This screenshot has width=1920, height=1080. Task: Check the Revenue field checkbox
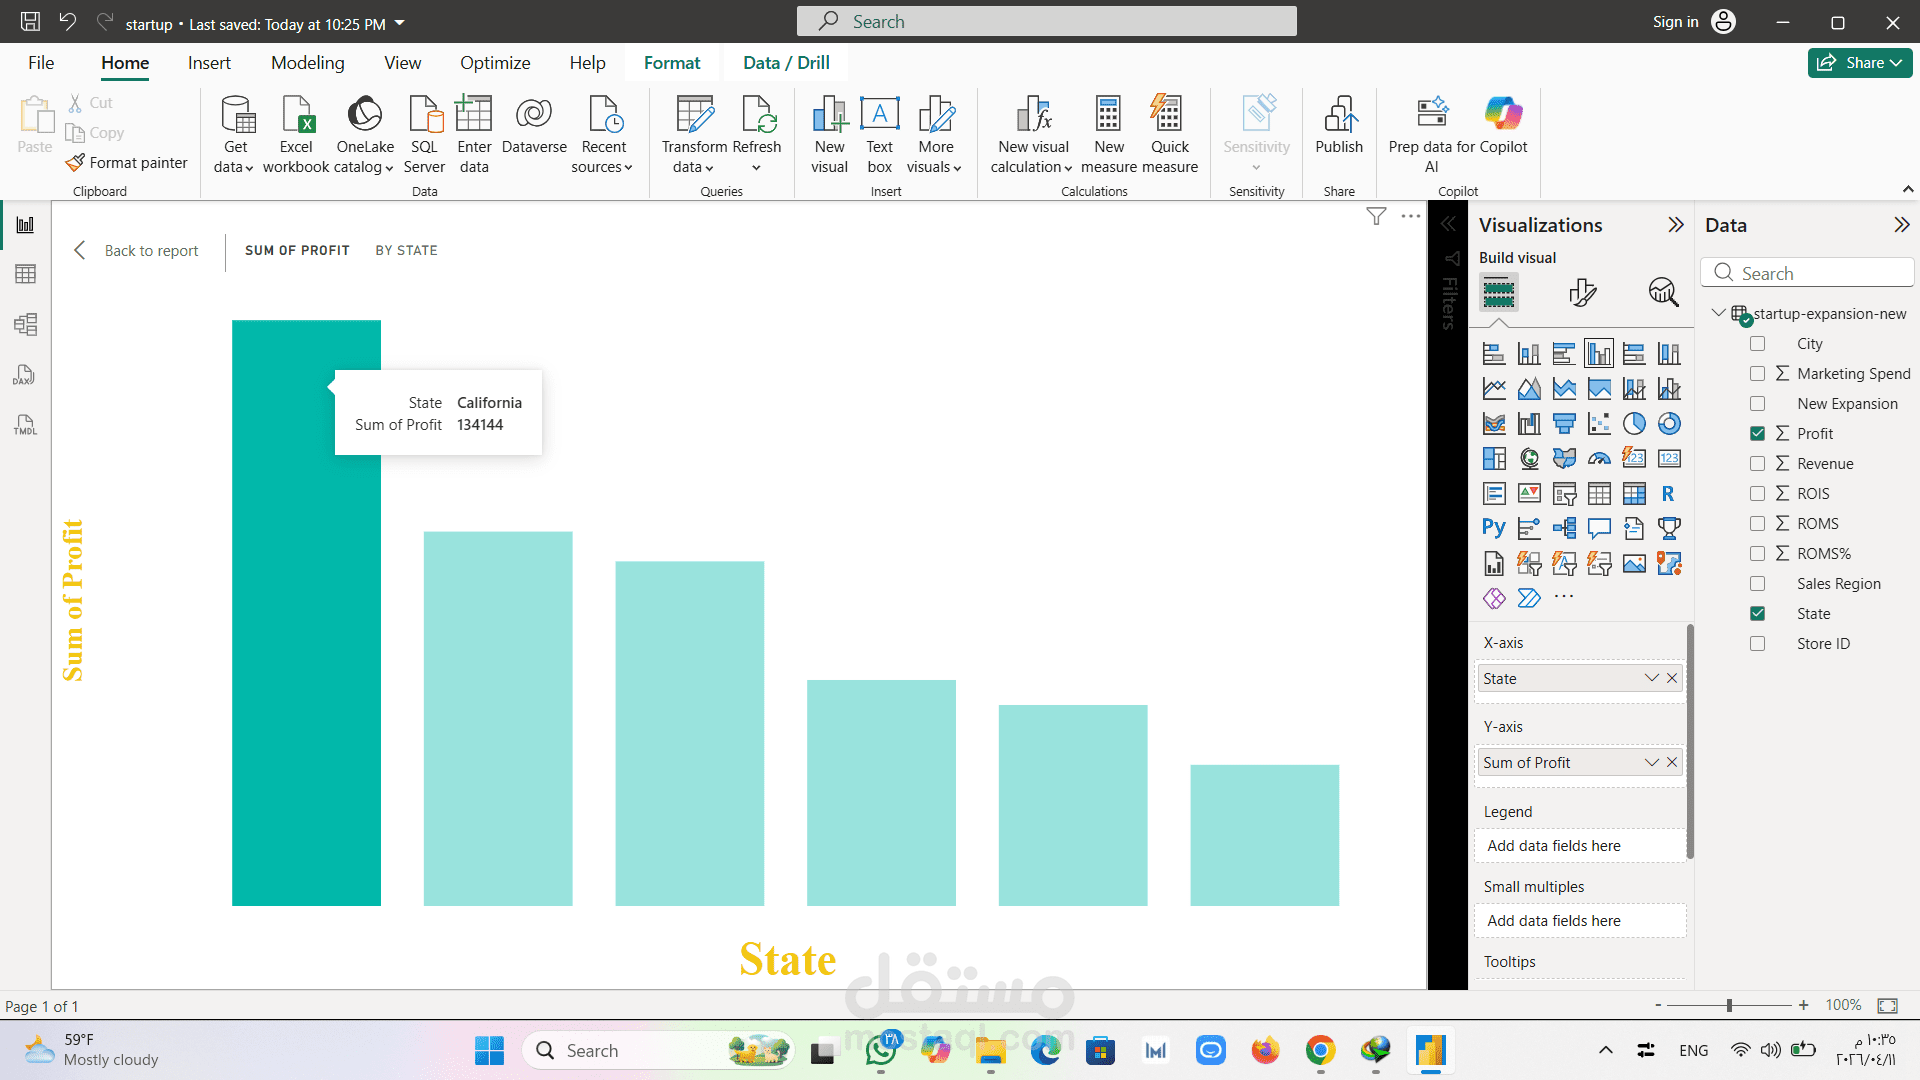click(x=1757, y=464)
